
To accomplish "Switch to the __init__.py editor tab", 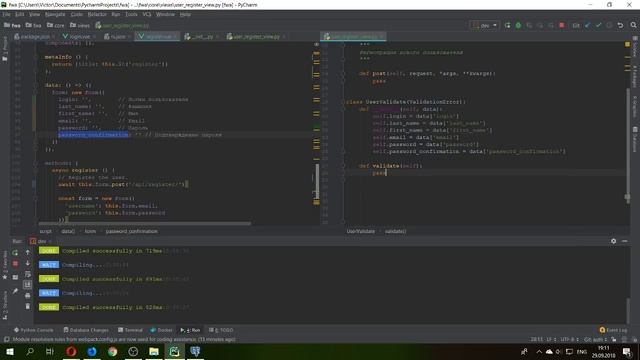I will point(202,36).
